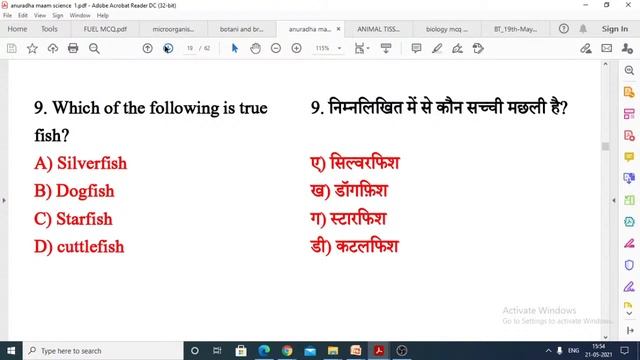Open File Explorer from taskbar
640x360 pixels.
click(333, 351)
